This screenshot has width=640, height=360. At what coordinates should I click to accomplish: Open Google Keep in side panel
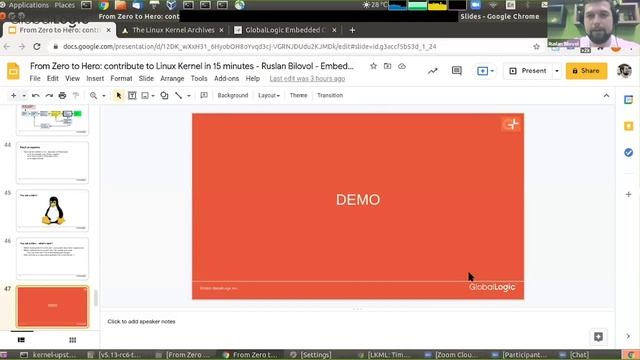(629, 126)
